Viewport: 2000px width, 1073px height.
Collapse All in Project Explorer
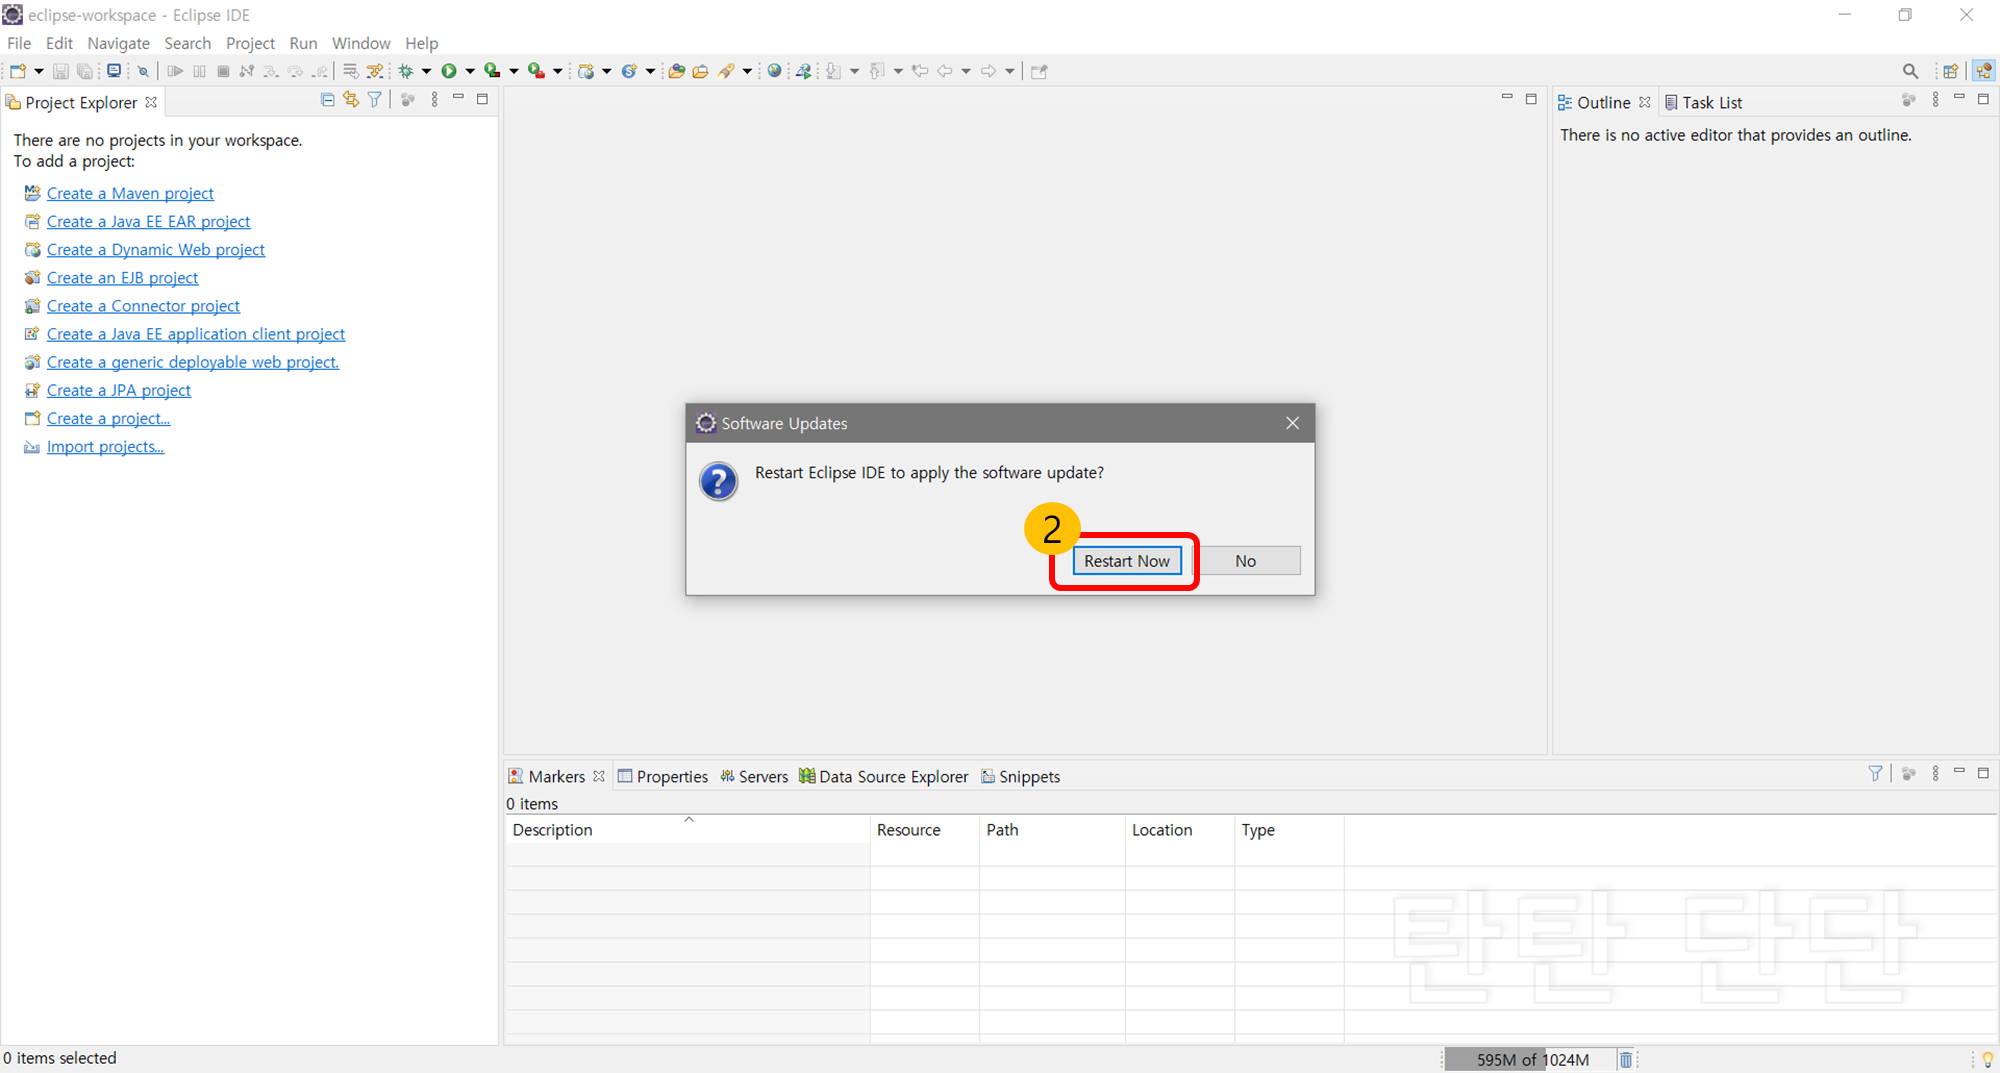[327, 100]
